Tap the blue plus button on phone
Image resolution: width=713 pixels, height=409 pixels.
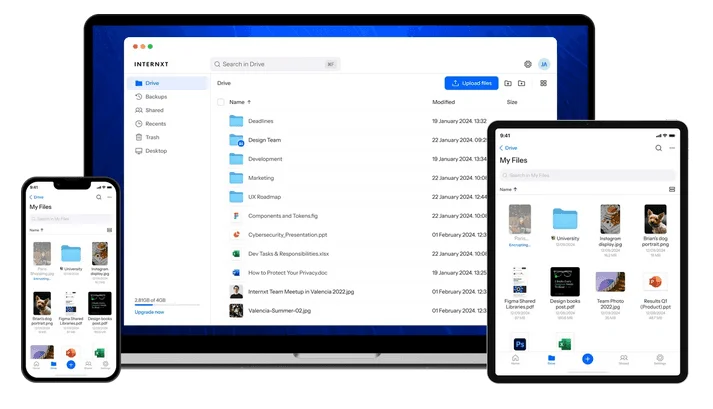(x=71, y=365)
